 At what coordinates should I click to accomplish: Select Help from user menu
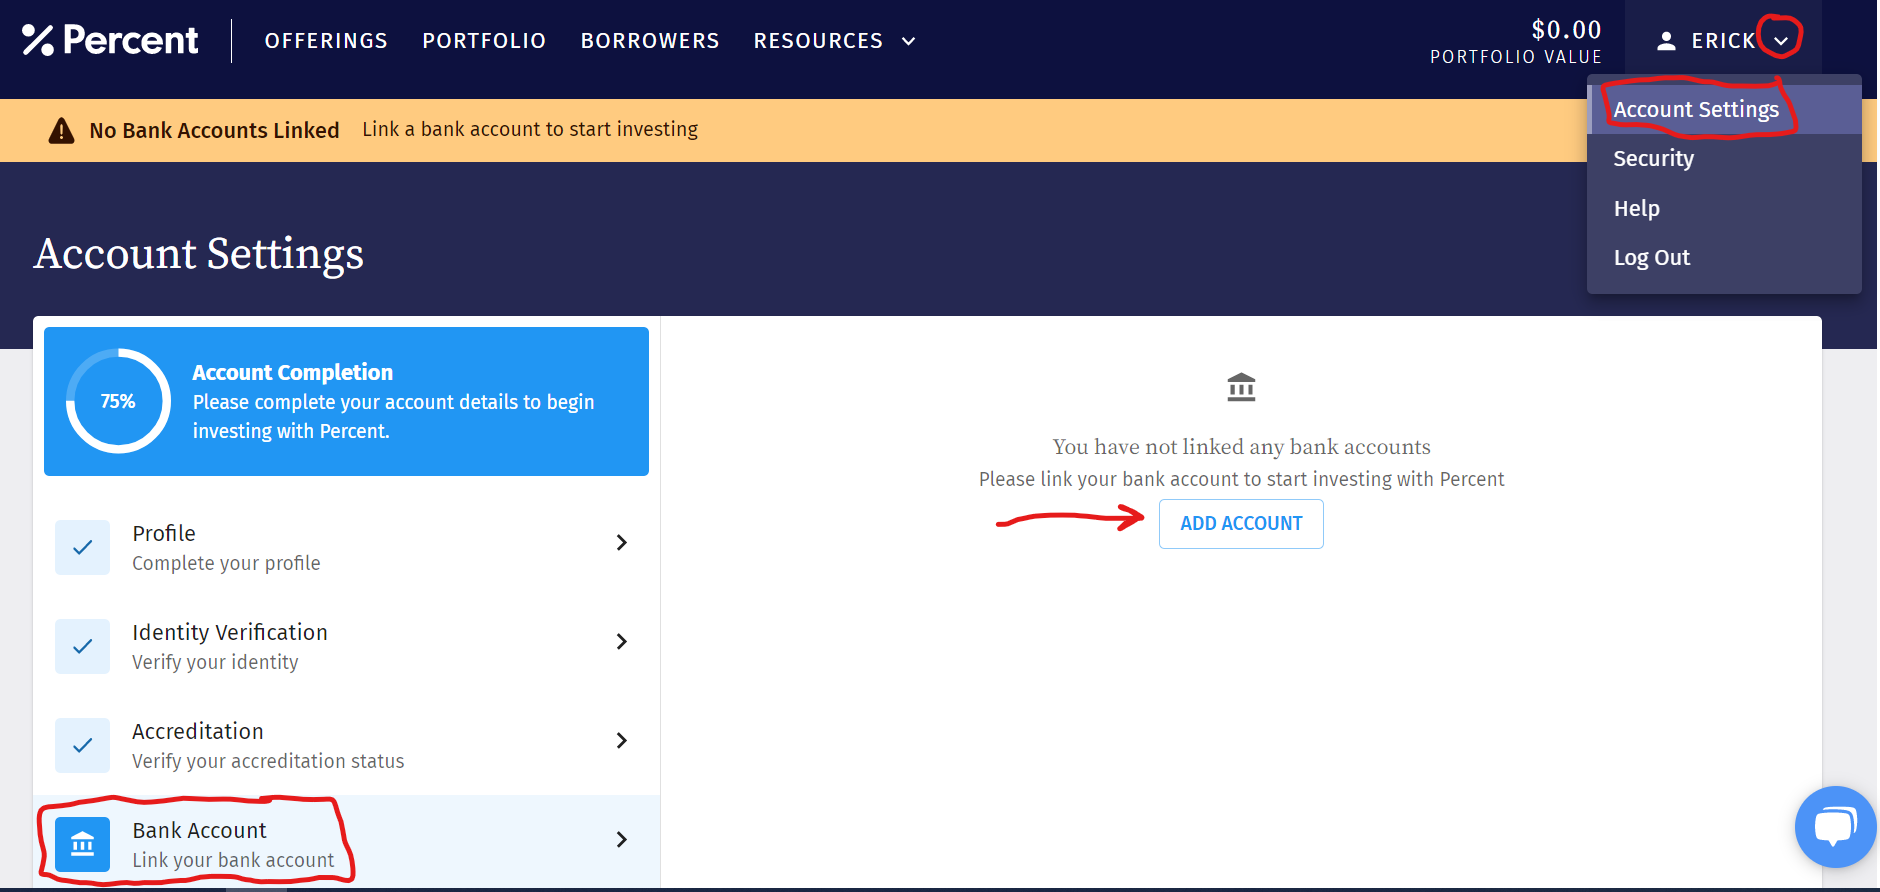1724,208
